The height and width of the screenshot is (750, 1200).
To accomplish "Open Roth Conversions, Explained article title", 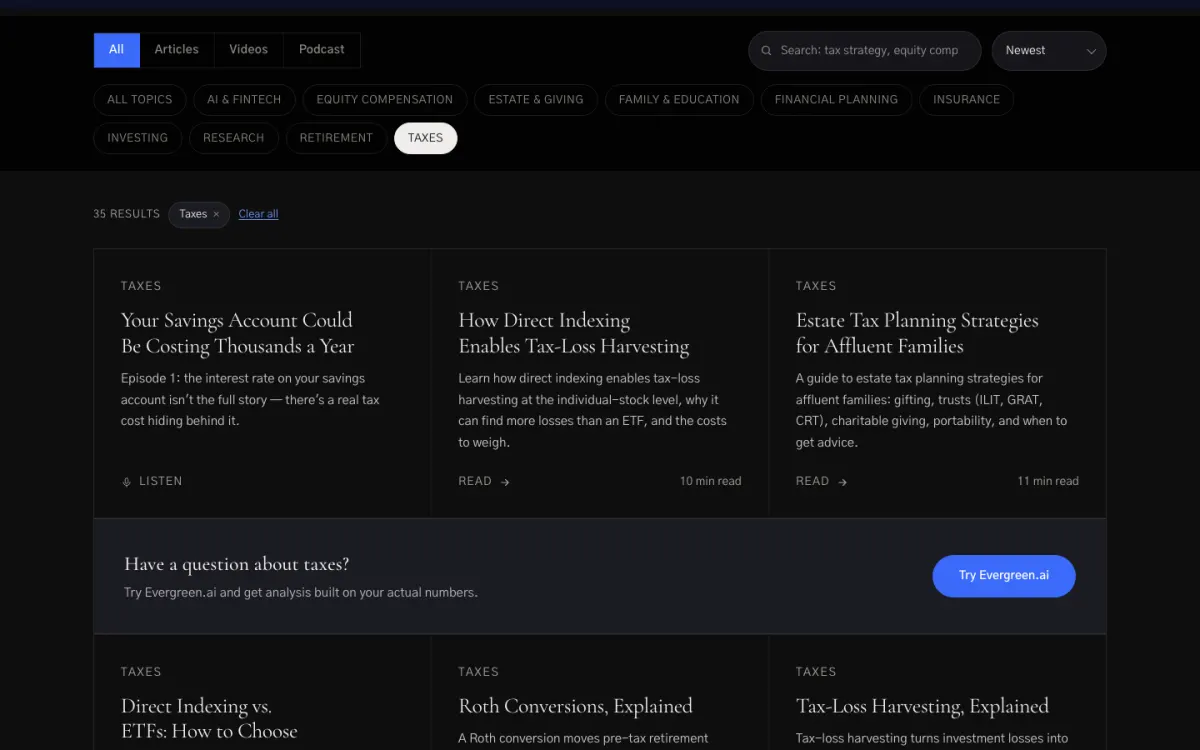I will [x=575, y=706].
